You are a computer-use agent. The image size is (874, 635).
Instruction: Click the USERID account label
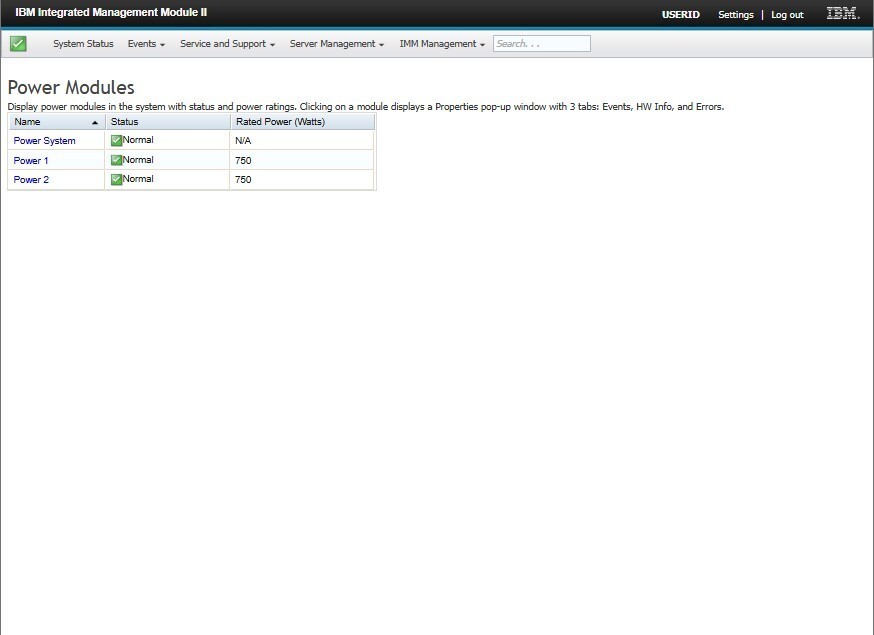(x=681, y=15)
